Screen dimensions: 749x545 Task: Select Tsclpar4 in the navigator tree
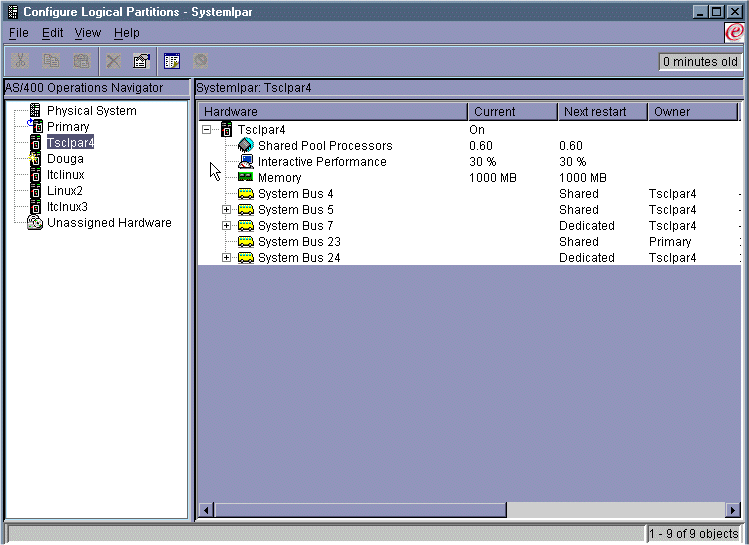pos(70,142)
